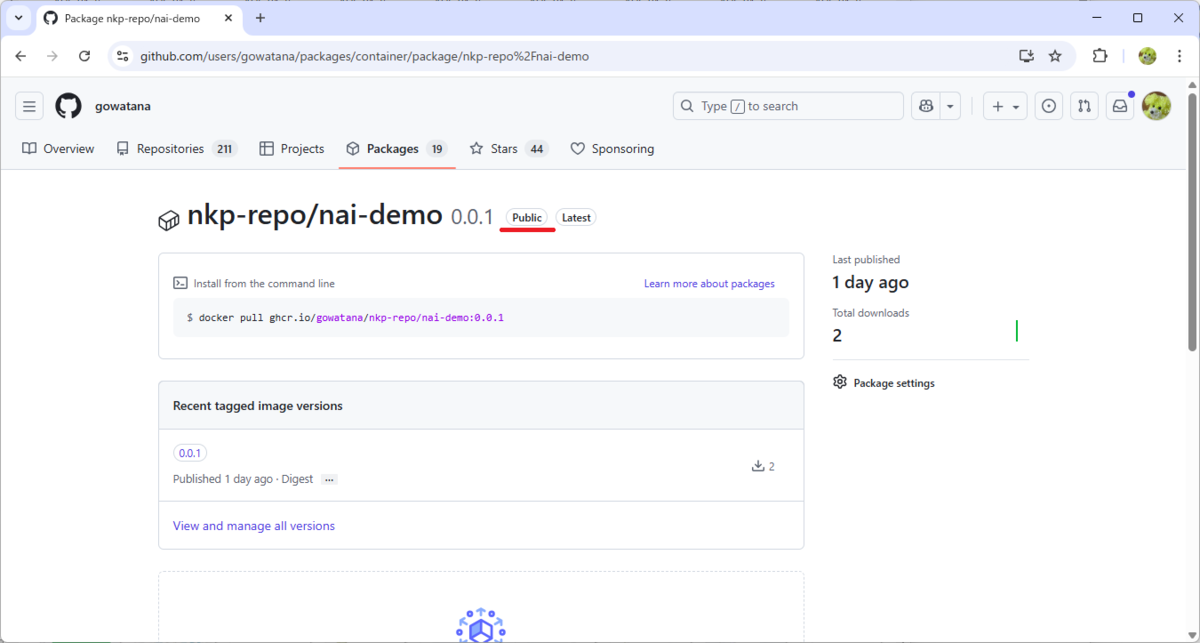Open the Pull requests icon in header
Image resolution: width=1200 pixels, height=643 pixels.
1084,106
